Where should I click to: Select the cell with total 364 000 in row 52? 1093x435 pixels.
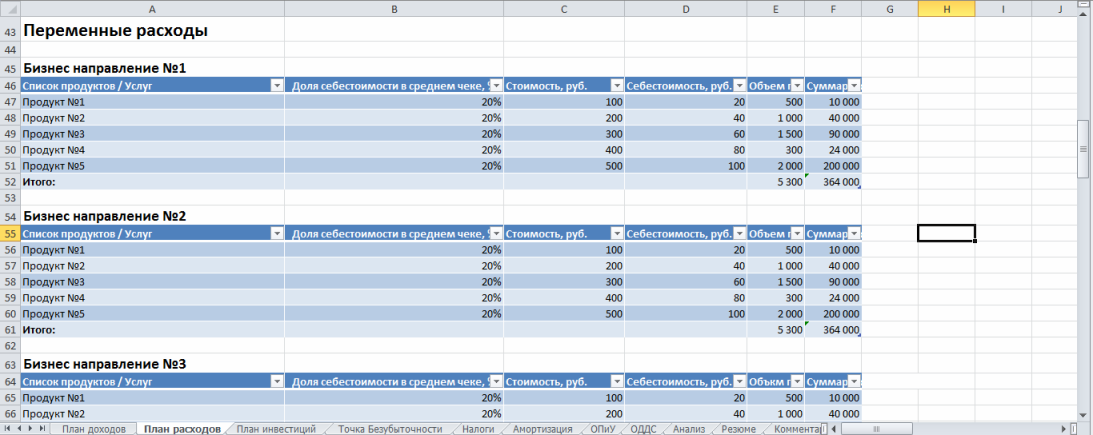832,183
